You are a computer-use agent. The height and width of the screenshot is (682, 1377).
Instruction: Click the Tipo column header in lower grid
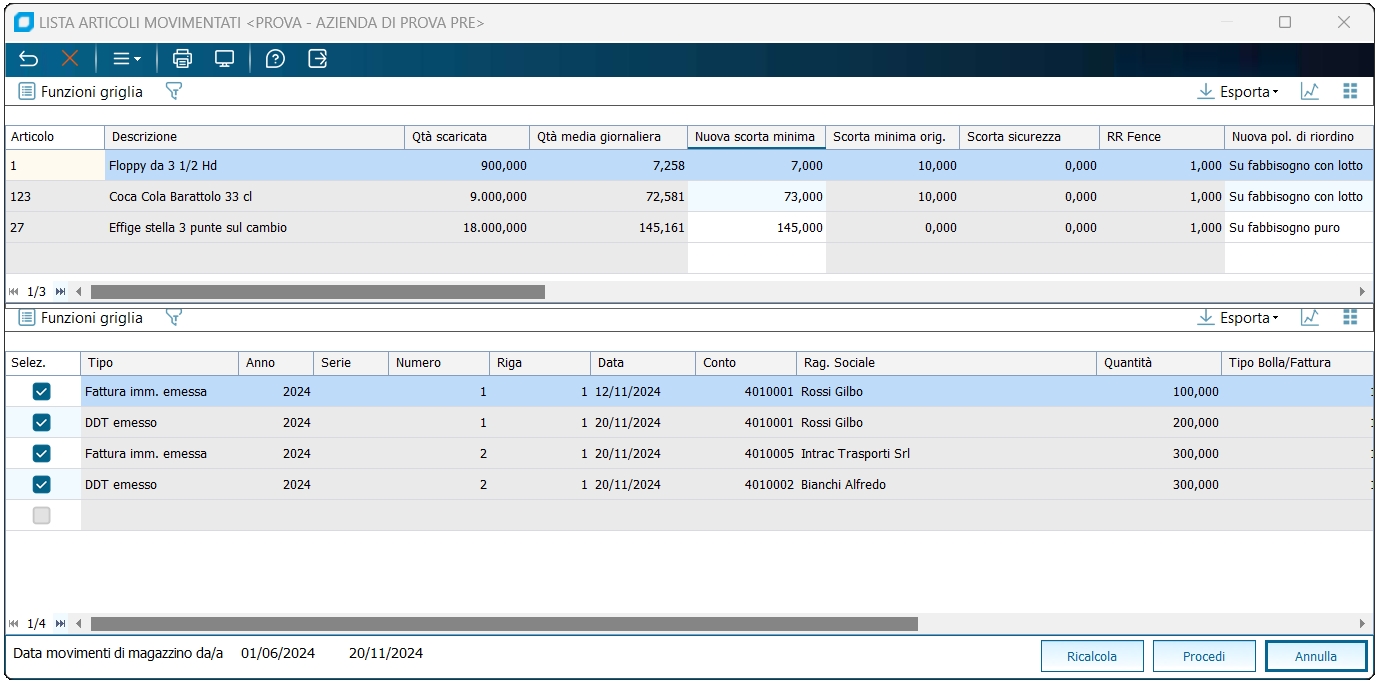coord(160,363)
